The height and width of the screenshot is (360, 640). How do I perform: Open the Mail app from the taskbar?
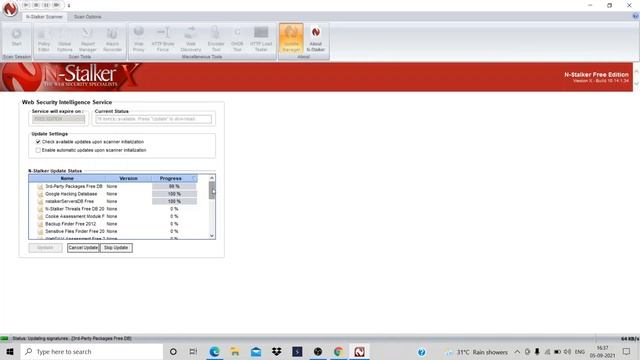click(256, 351)
